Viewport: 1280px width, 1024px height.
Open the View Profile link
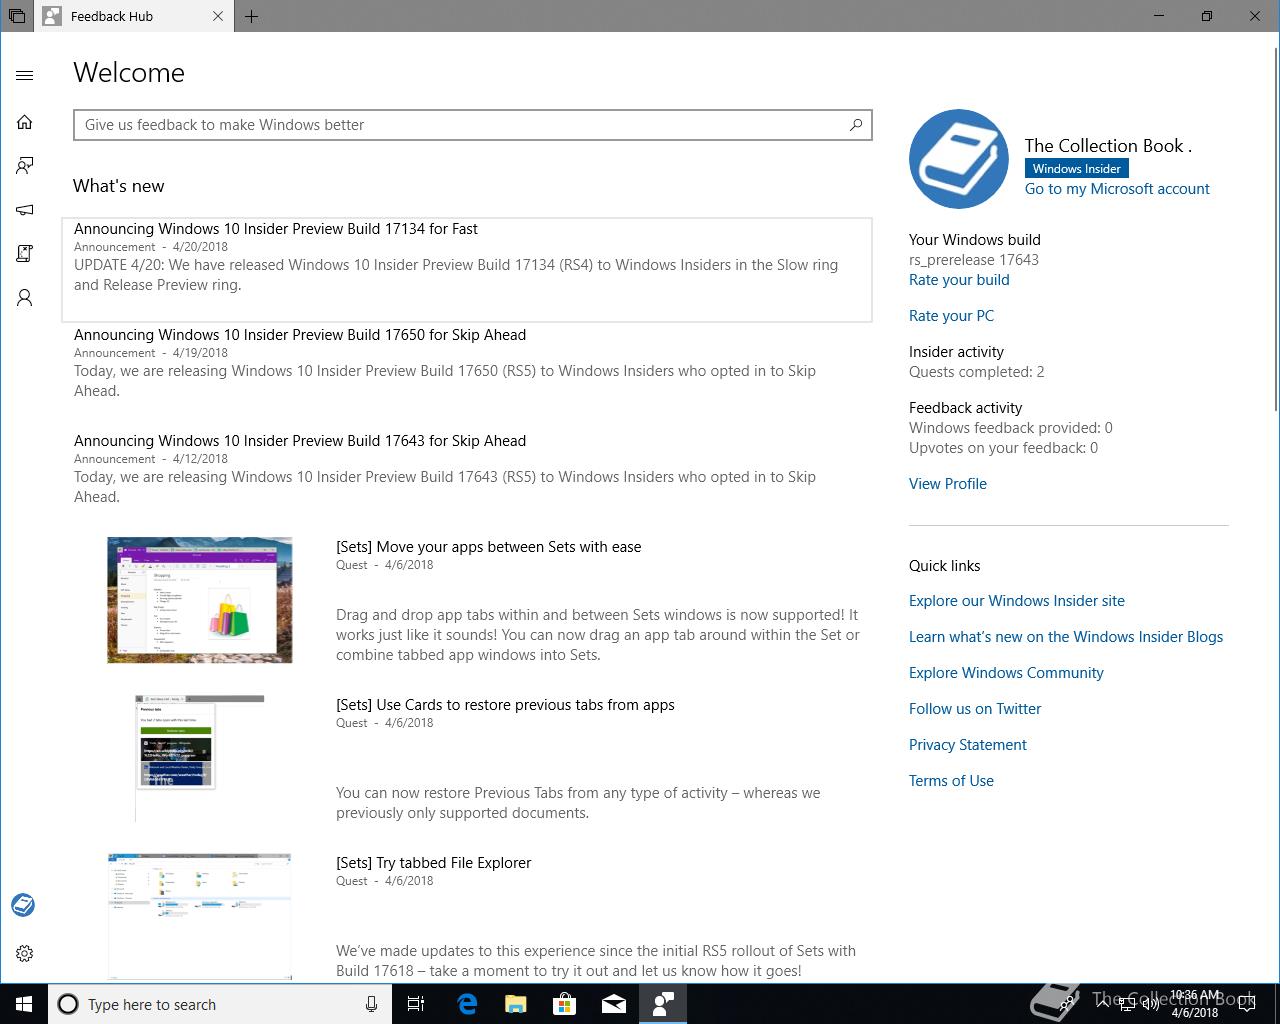[948, 484]
